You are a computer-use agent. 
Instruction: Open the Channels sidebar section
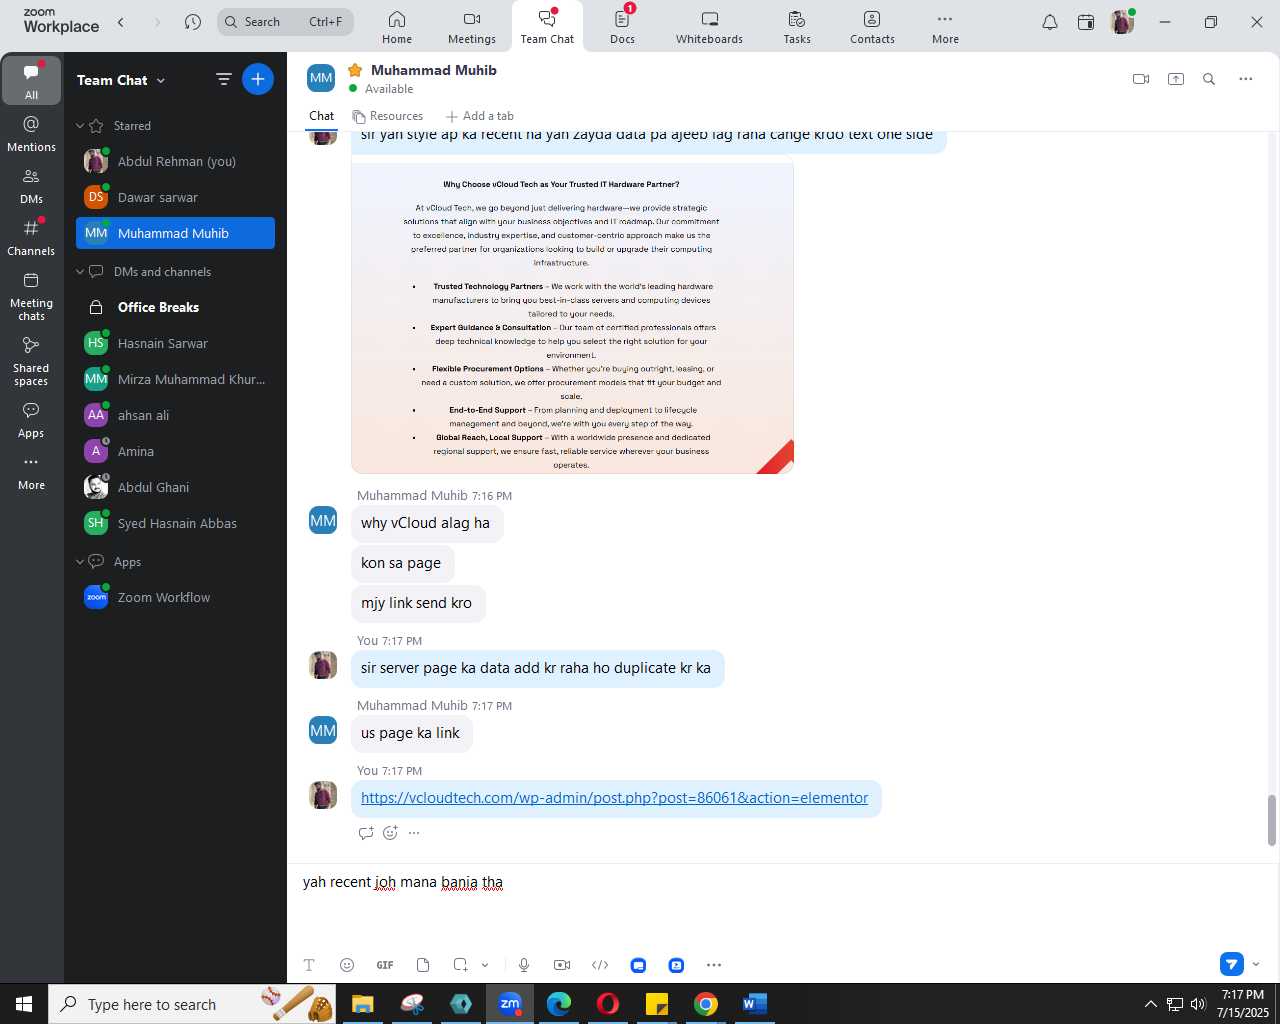pyautogui.click(x=31, y=238)
